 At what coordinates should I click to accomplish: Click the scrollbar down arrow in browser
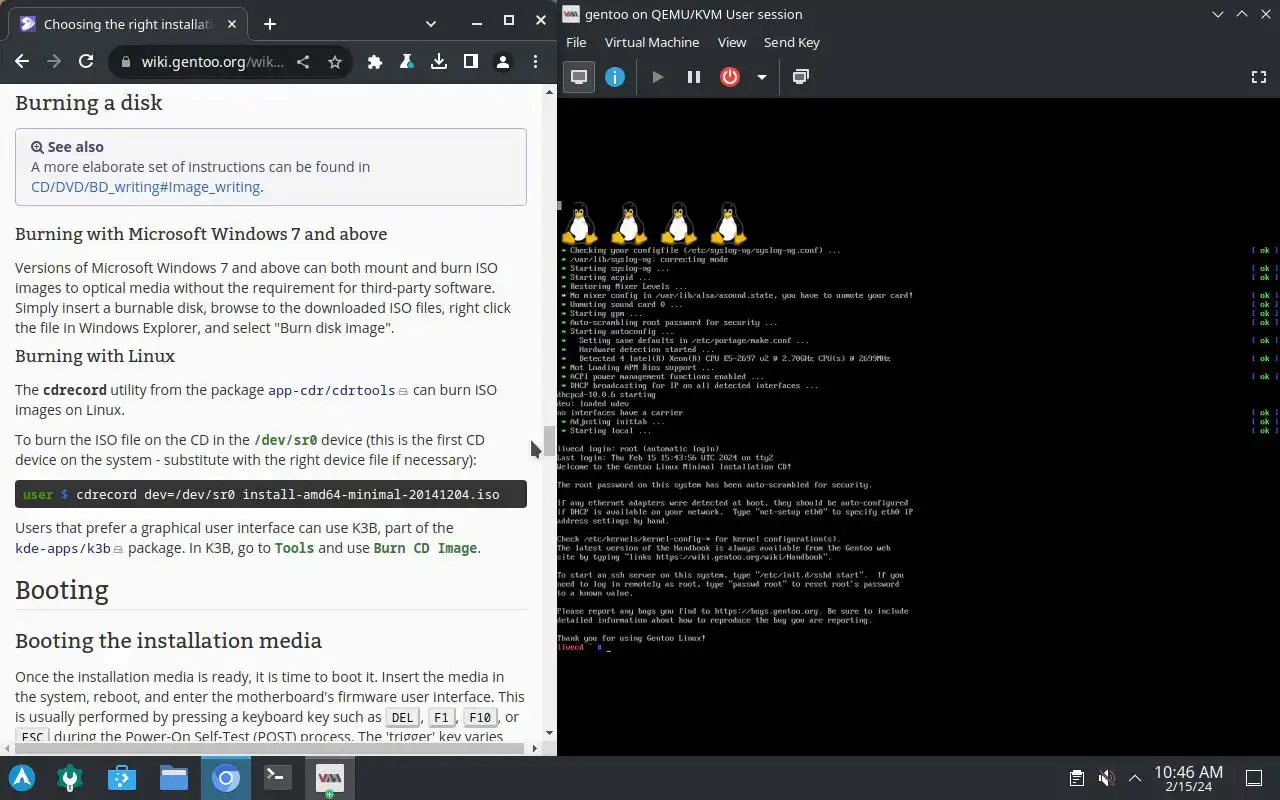tap(549, 733)
